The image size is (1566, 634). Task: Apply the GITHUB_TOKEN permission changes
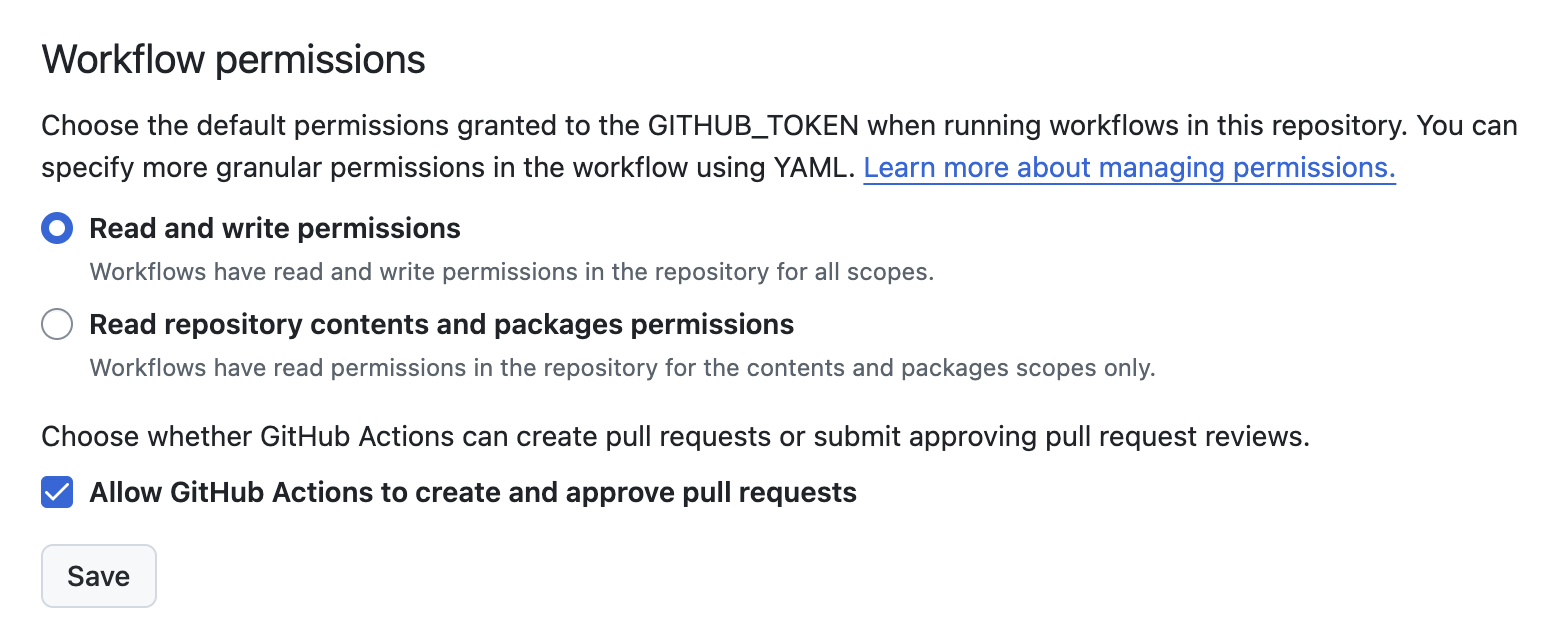tap(98, 576)
